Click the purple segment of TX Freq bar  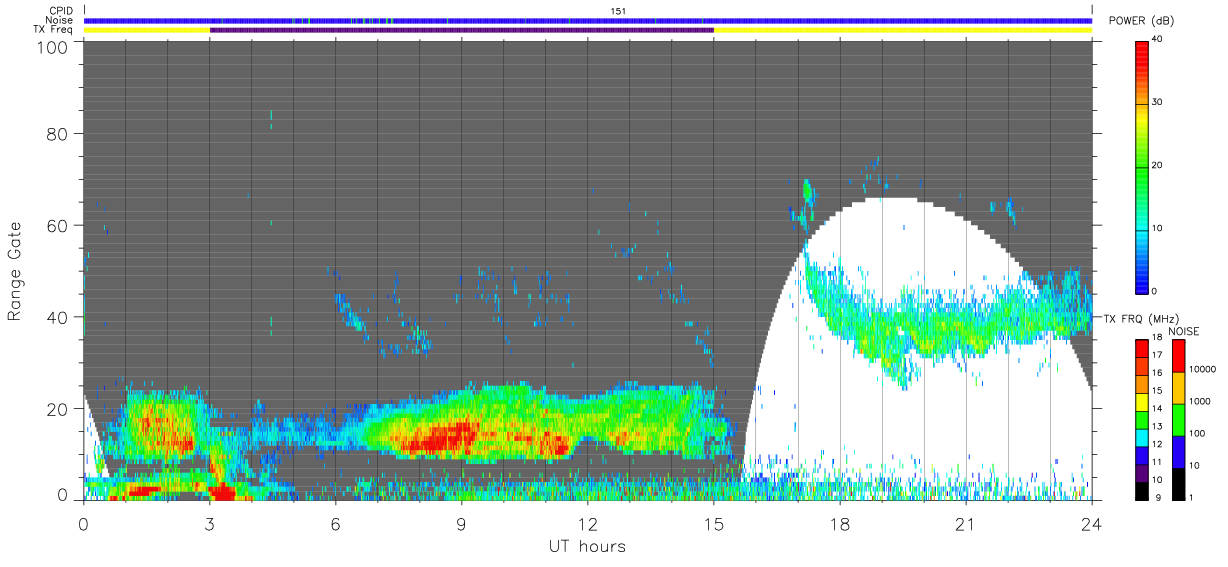coord(462,30)
